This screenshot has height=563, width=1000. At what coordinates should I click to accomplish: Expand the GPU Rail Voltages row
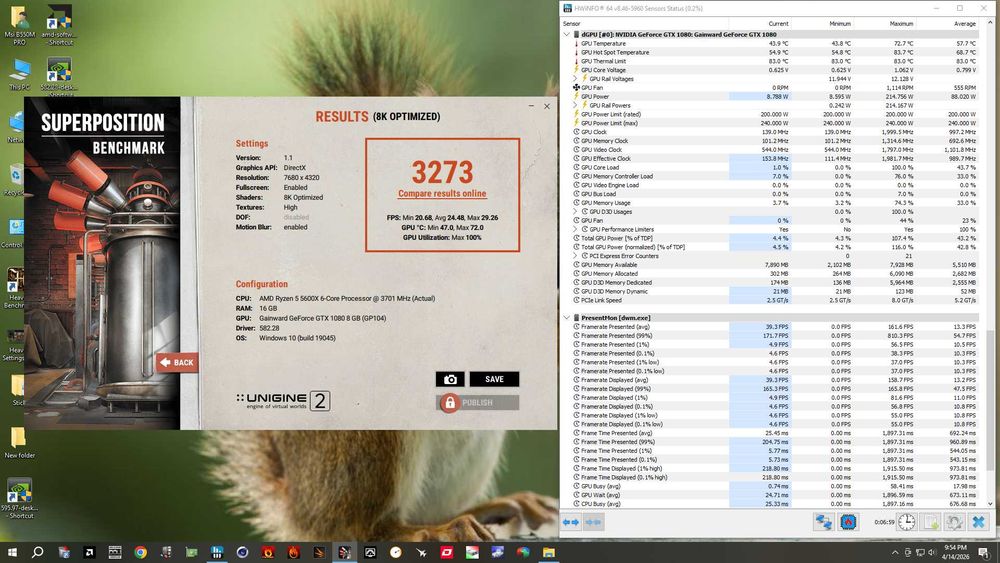click(576, 78)
